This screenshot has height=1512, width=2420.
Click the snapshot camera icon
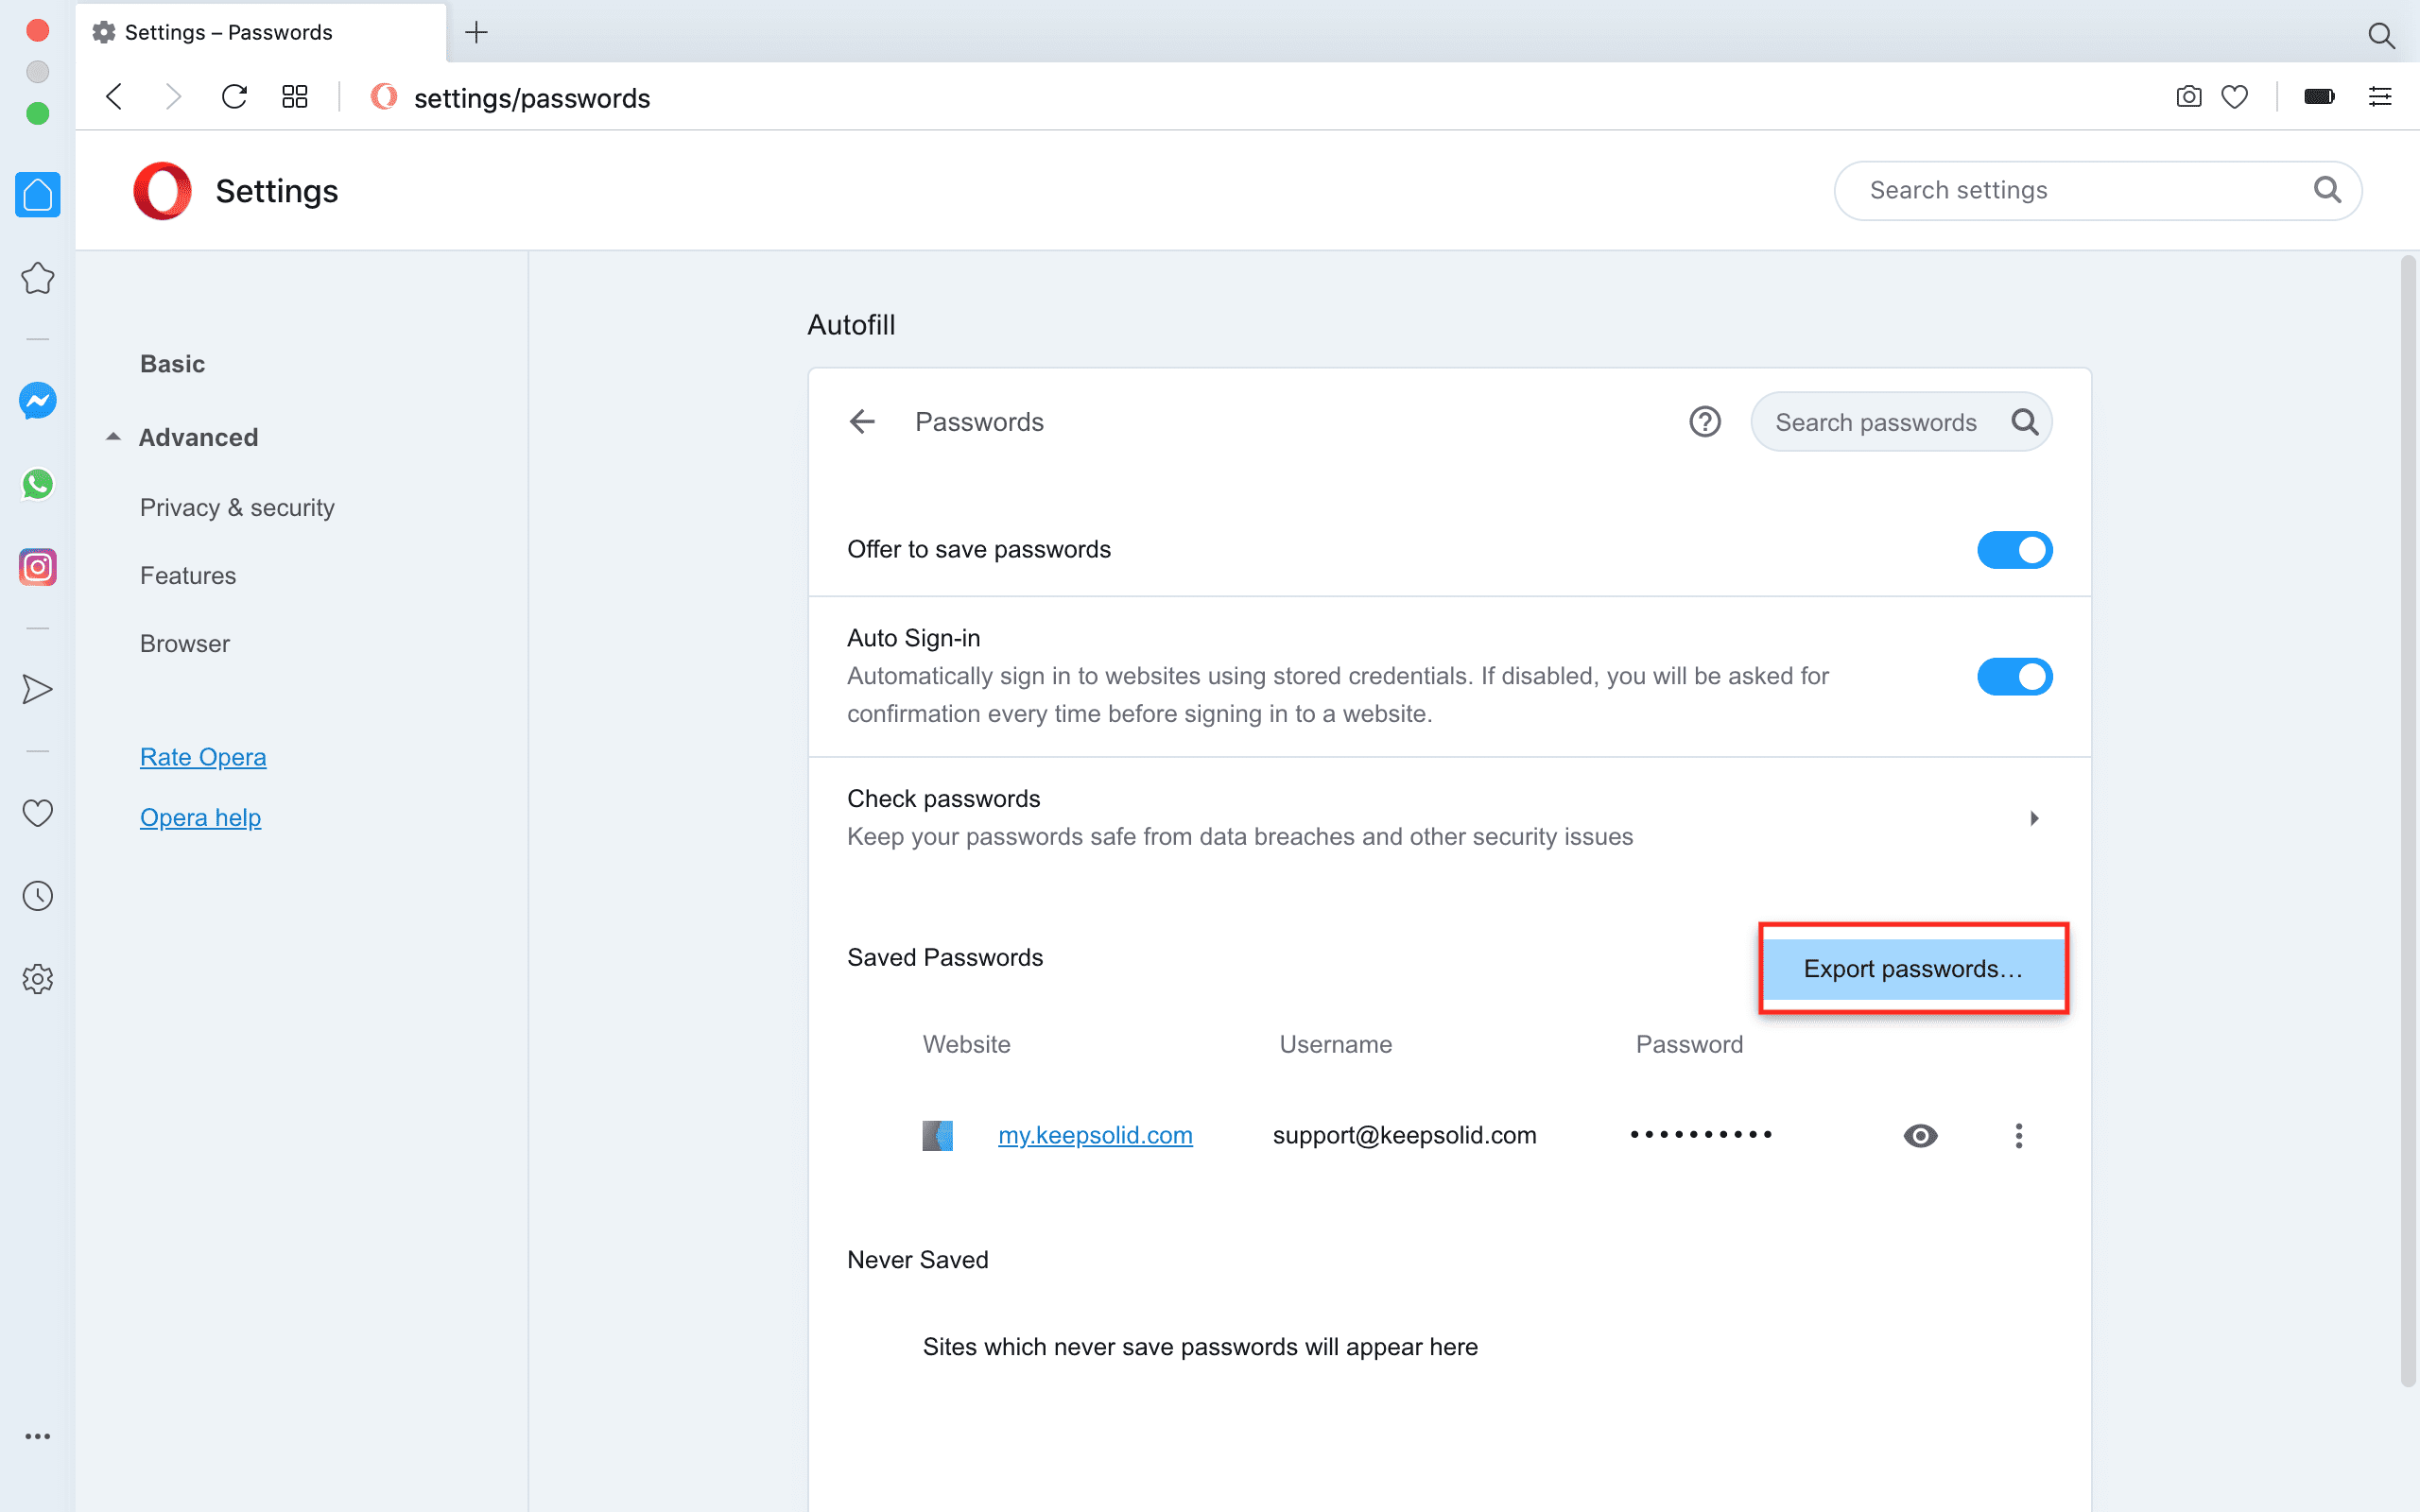click(x=2188, y=97)
